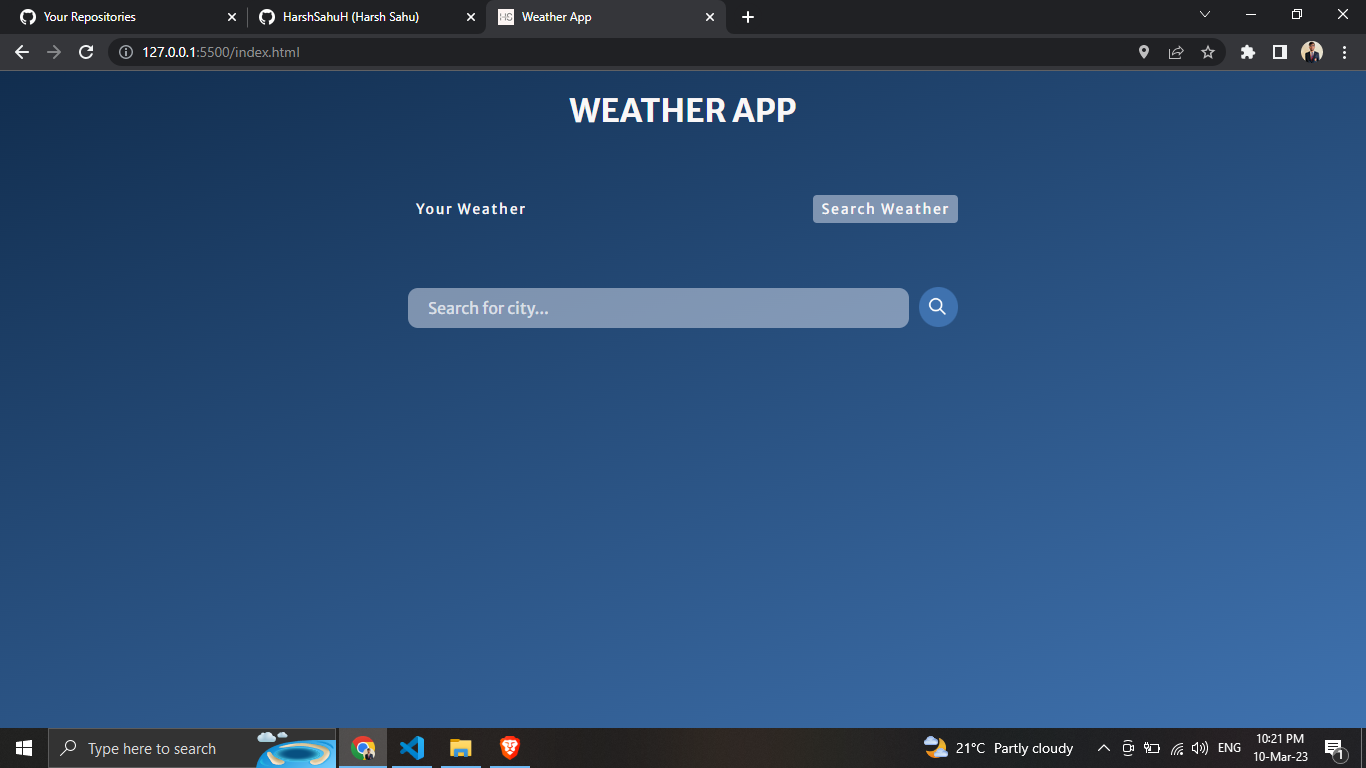Open the Brave browser from the taskbar
Image resolution: width=1366 pixels, height=768 pixels.
[x=508, y=747]
